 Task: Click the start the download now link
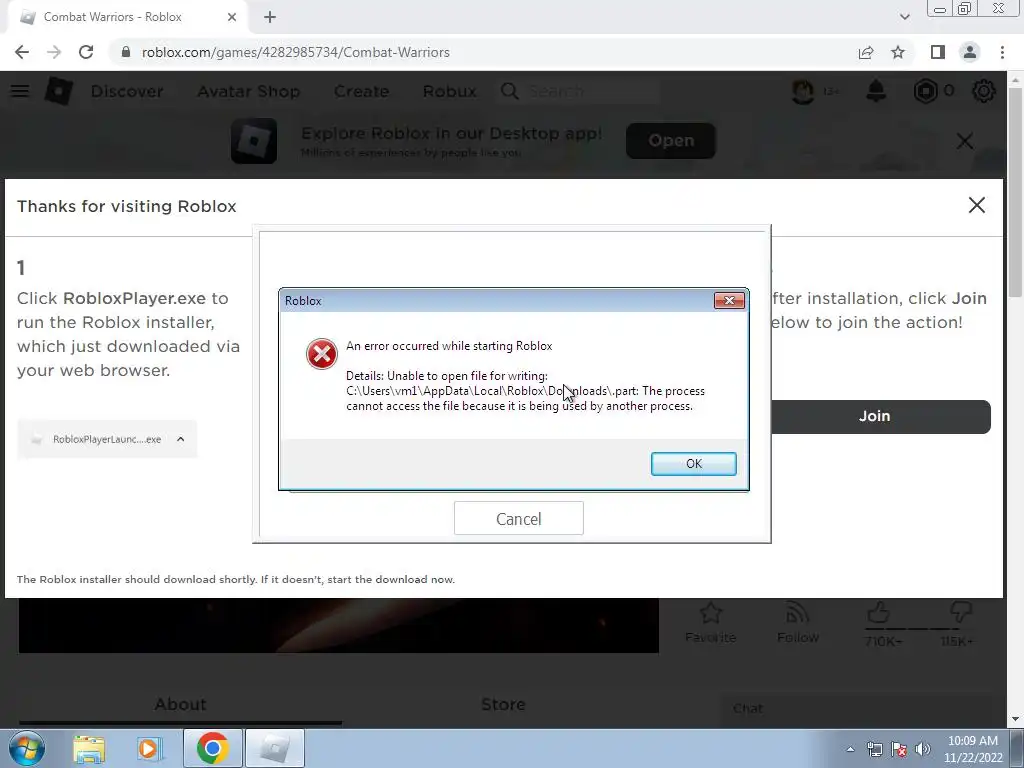pos(391,579)
